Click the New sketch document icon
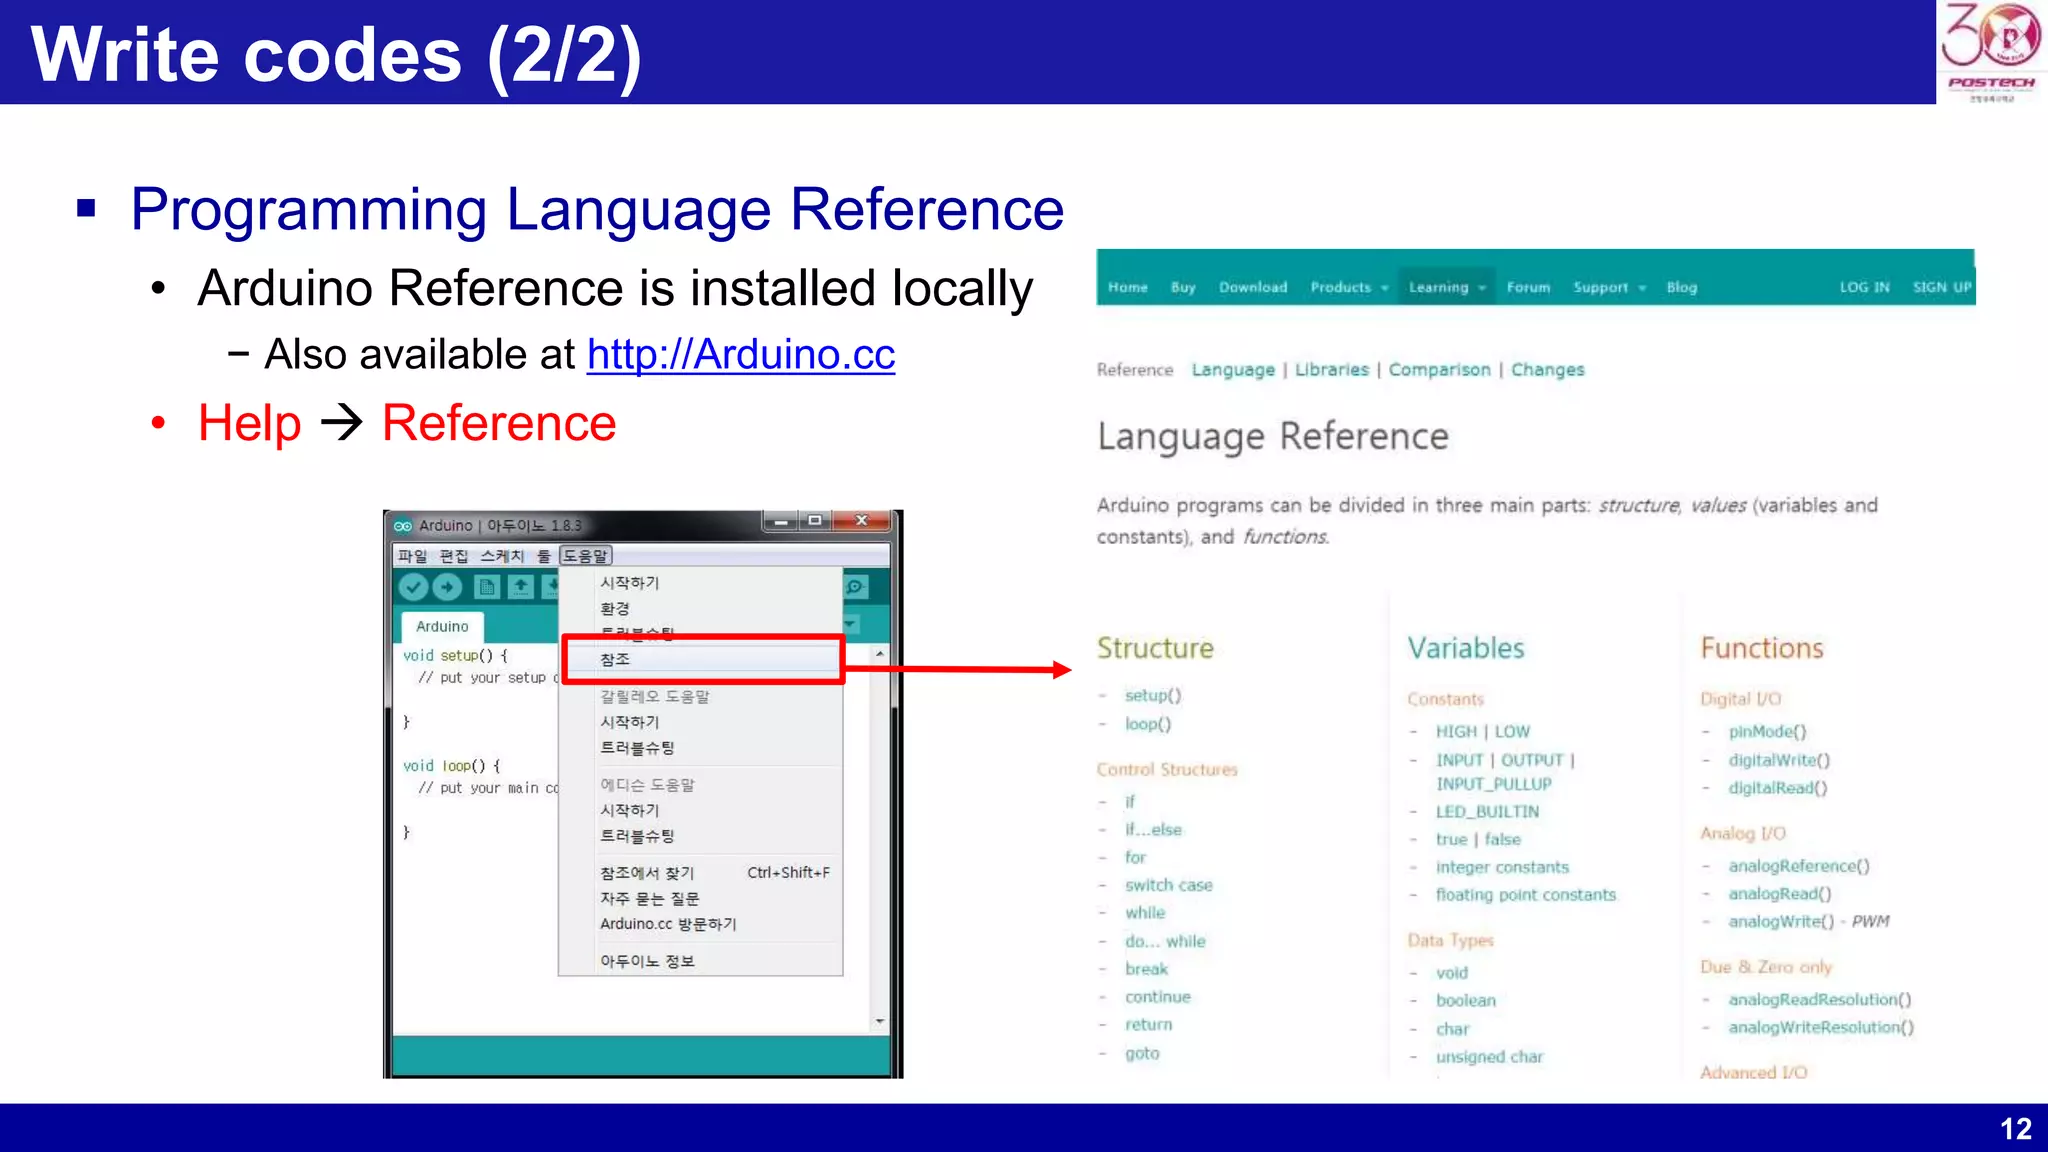 [x=487, y=587]
